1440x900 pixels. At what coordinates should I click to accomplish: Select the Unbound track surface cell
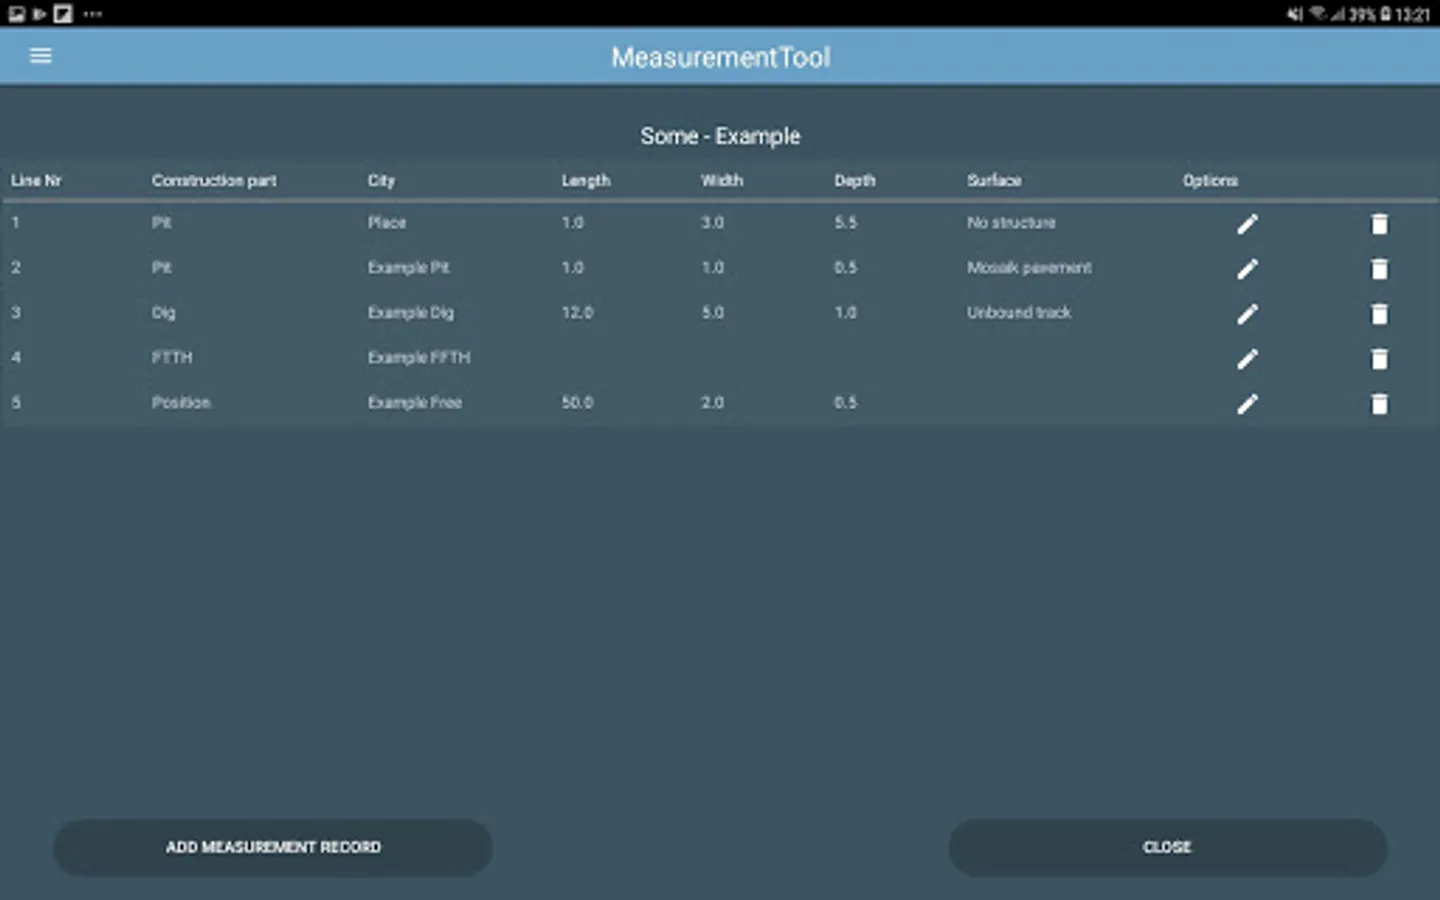pos(1019,313)
